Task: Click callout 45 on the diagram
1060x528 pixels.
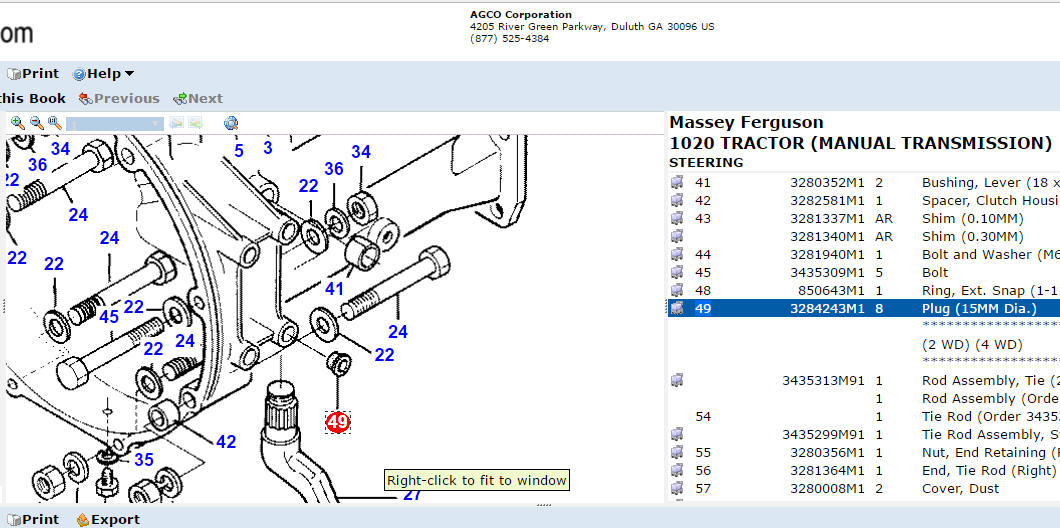Action: (x=109, y=317)
